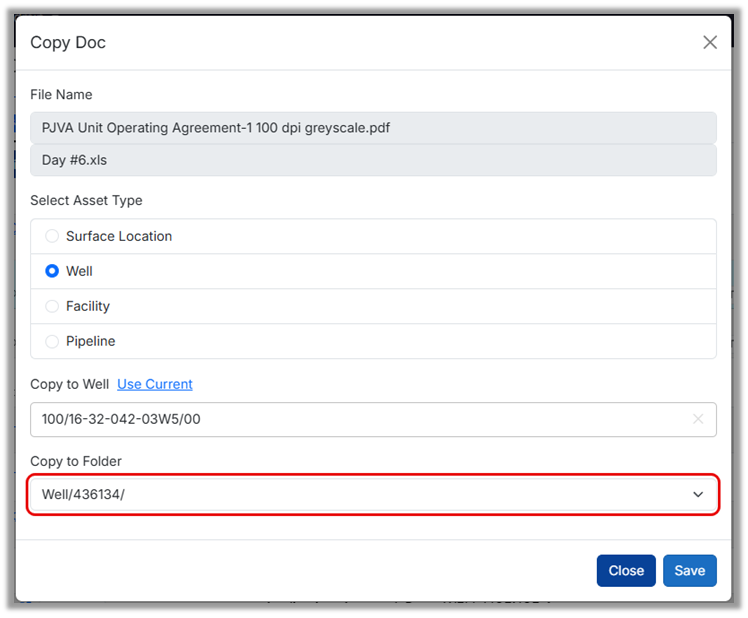Click the Day #6.xls file name field
The height and width of the screenshot is (618, 748).
372,160
